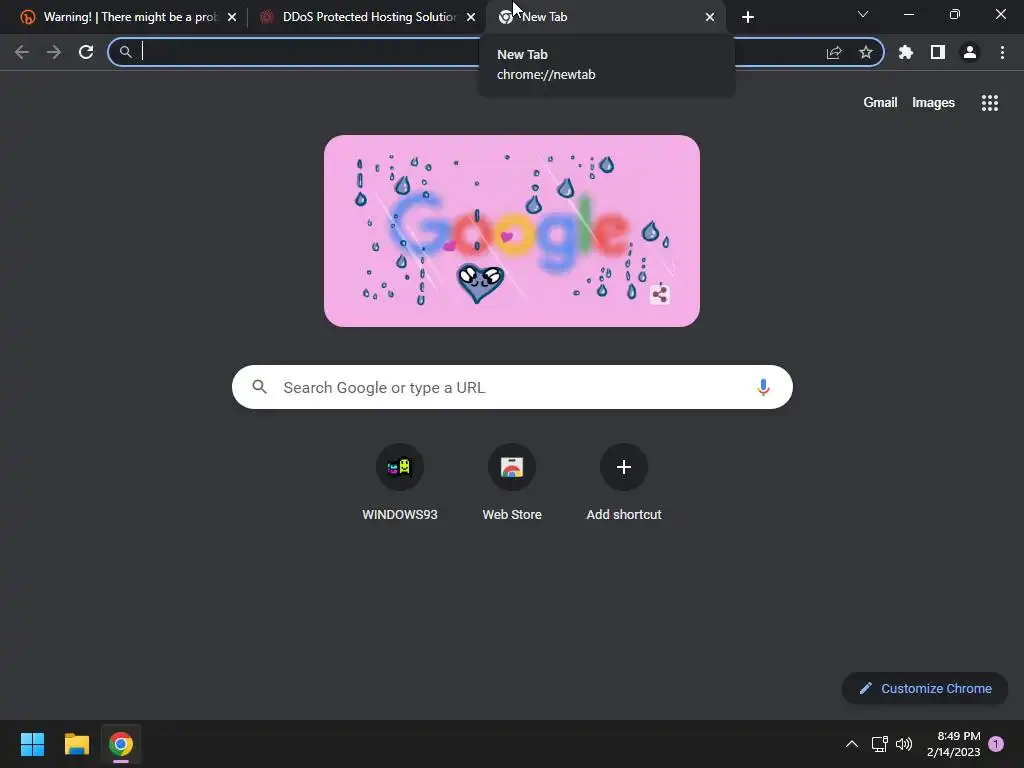This screenshot has width=1024, height=768.
Task: Open the Web Store shortcut
Action: [512, 482]
